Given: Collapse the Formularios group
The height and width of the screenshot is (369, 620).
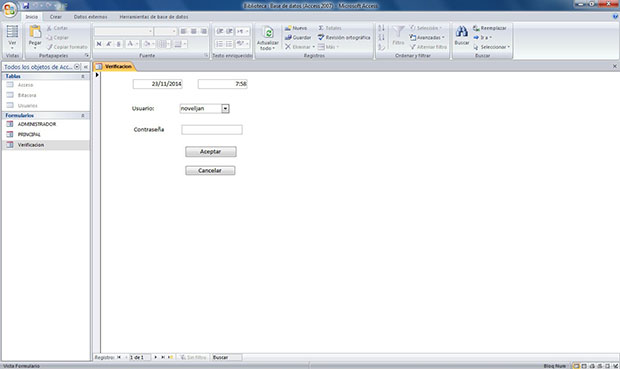Looking at the screenshot, I should (x=83, y=115).
